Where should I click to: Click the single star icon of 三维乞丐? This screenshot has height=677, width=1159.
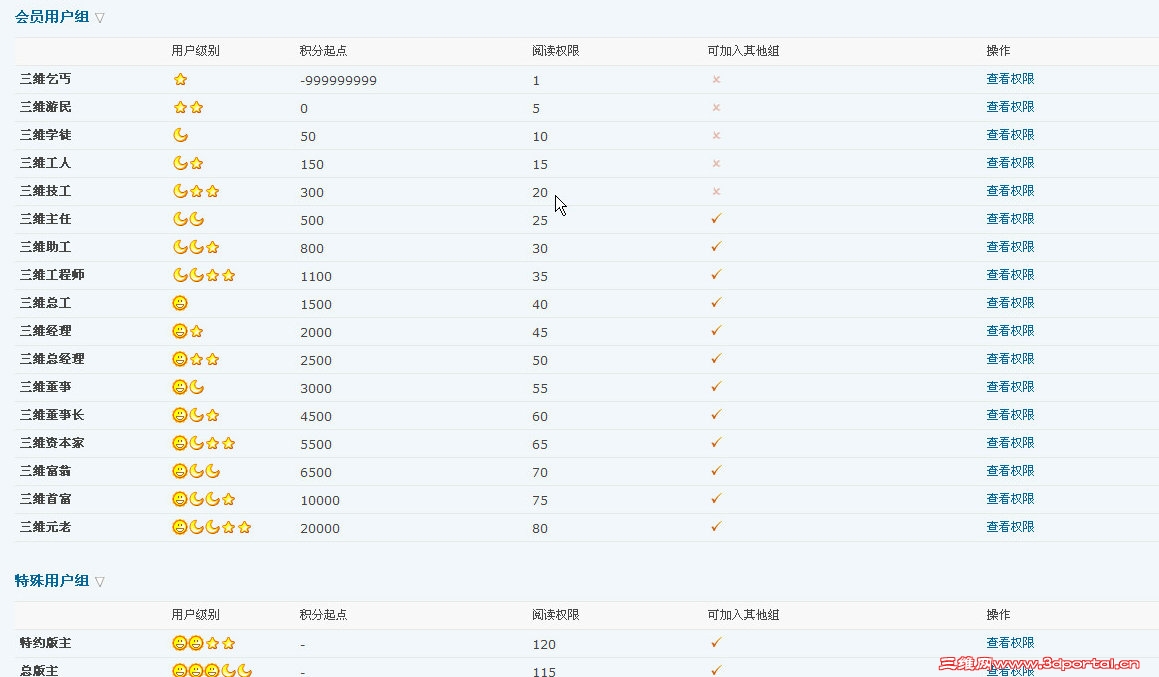point(180,79)
